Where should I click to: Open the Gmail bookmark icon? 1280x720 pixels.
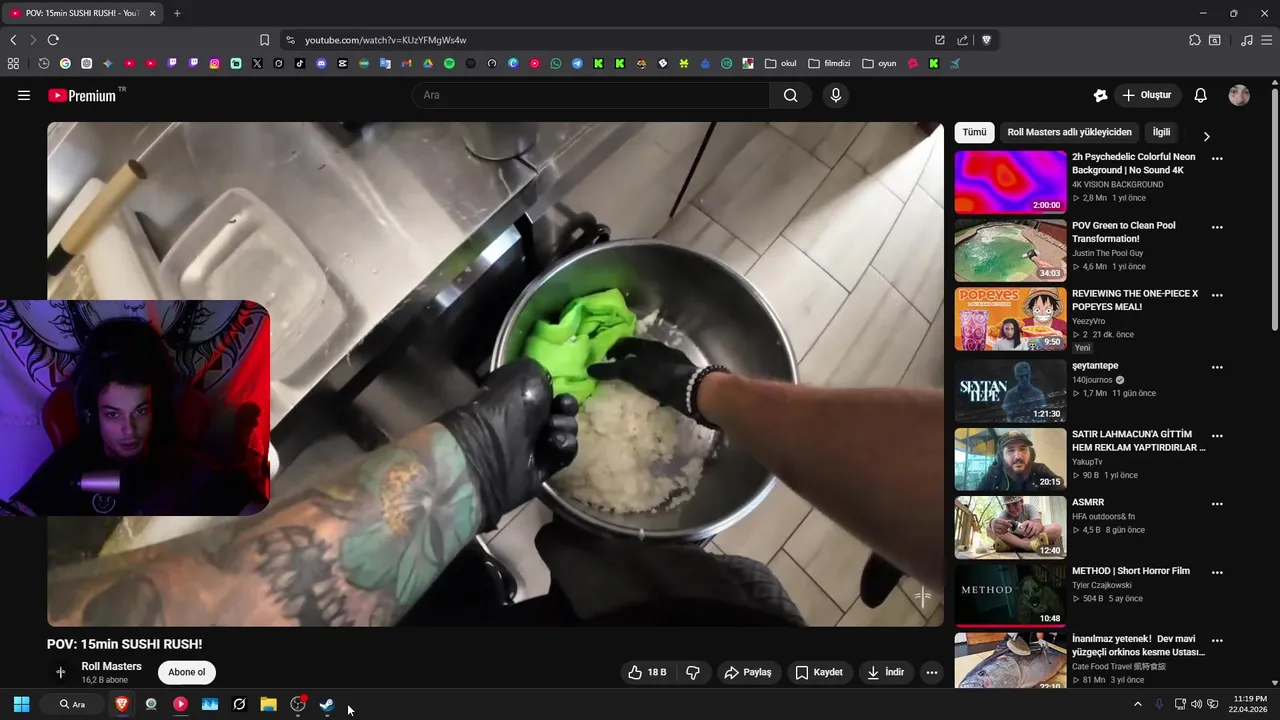coord(406,63)
